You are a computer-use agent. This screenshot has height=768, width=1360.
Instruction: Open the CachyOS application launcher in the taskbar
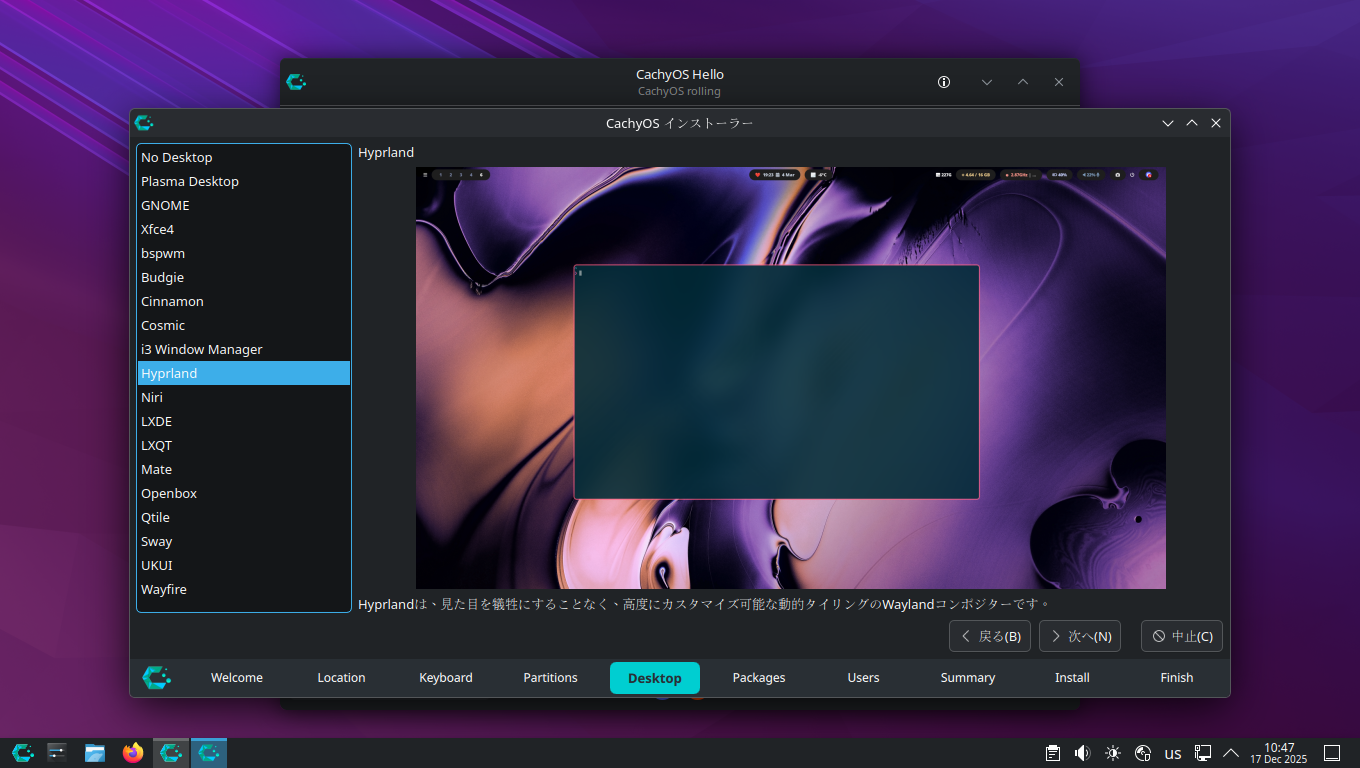(23, 753)
